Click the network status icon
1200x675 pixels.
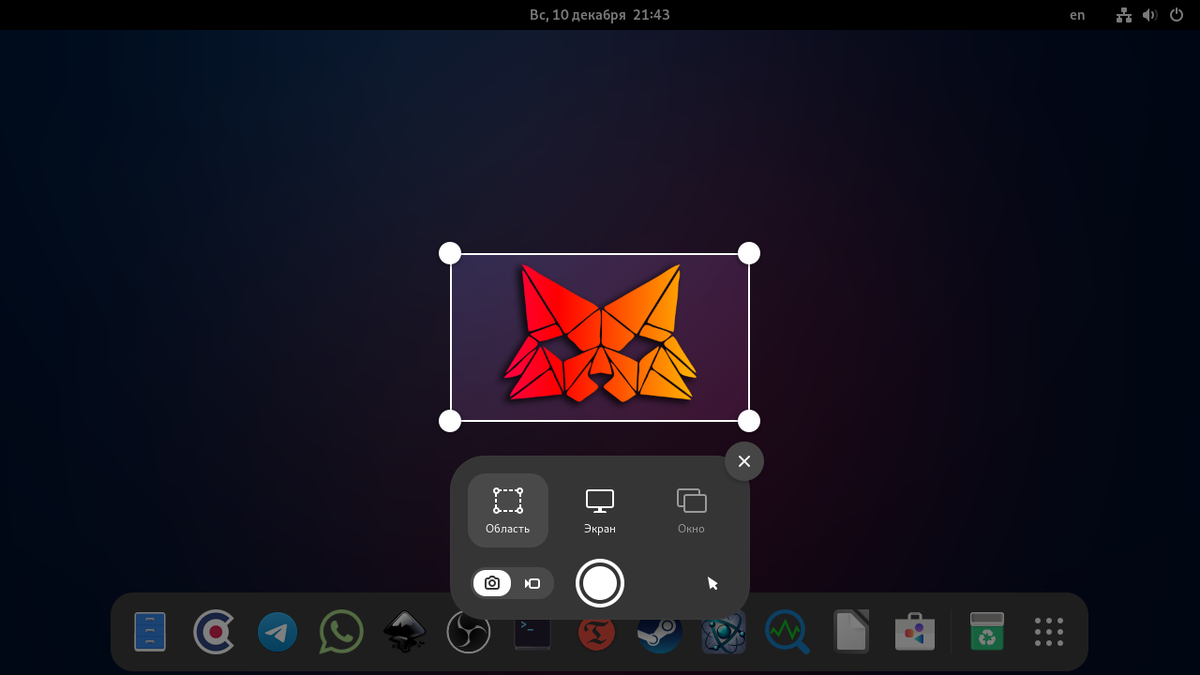pyautogui.click(x=1123, y=15)
